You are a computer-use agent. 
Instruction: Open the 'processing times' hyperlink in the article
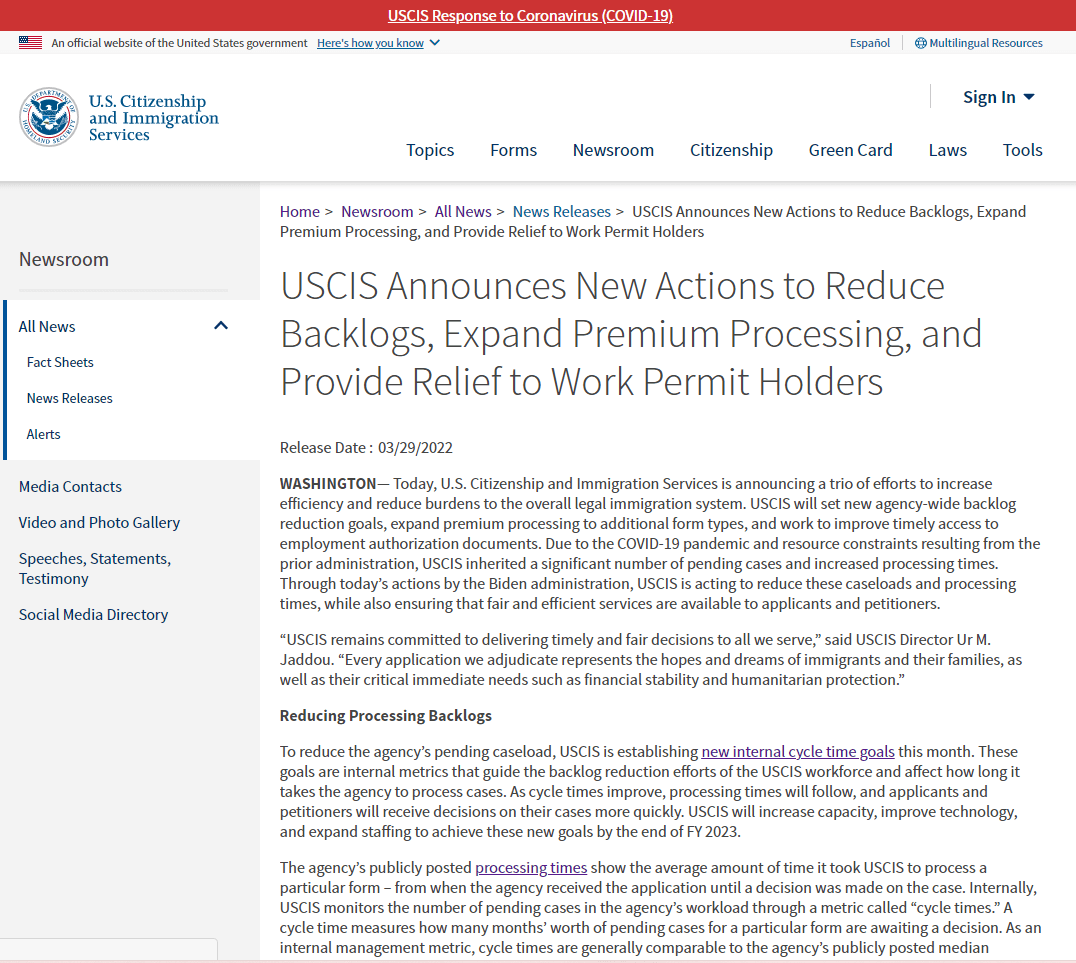point(530,868)
